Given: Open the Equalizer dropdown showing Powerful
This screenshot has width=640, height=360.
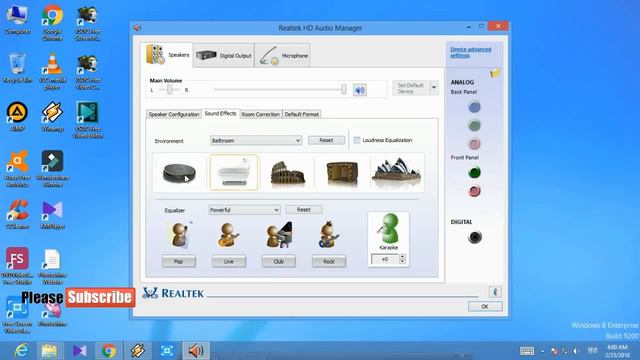Looking at the screenshot, I should pyautogui.click(x=244, y=210).
